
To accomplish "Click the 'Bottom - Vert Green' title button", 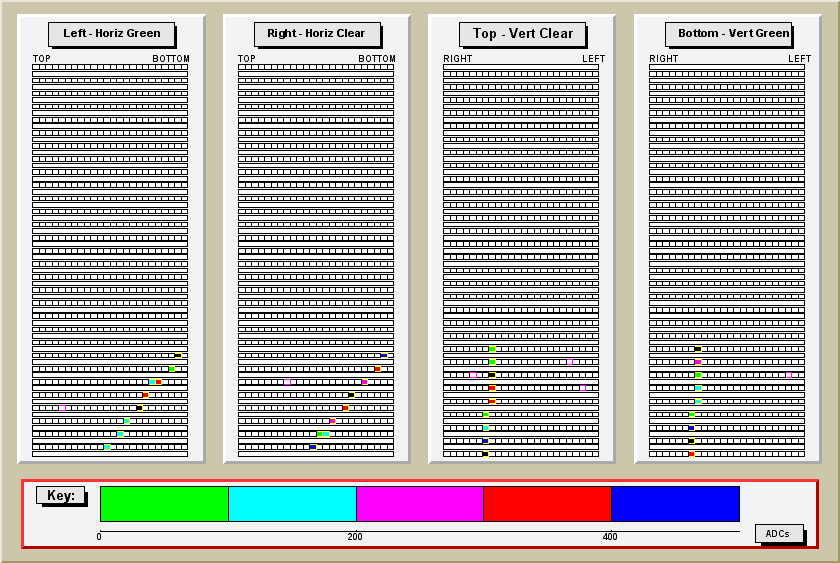I will [728, 34].
